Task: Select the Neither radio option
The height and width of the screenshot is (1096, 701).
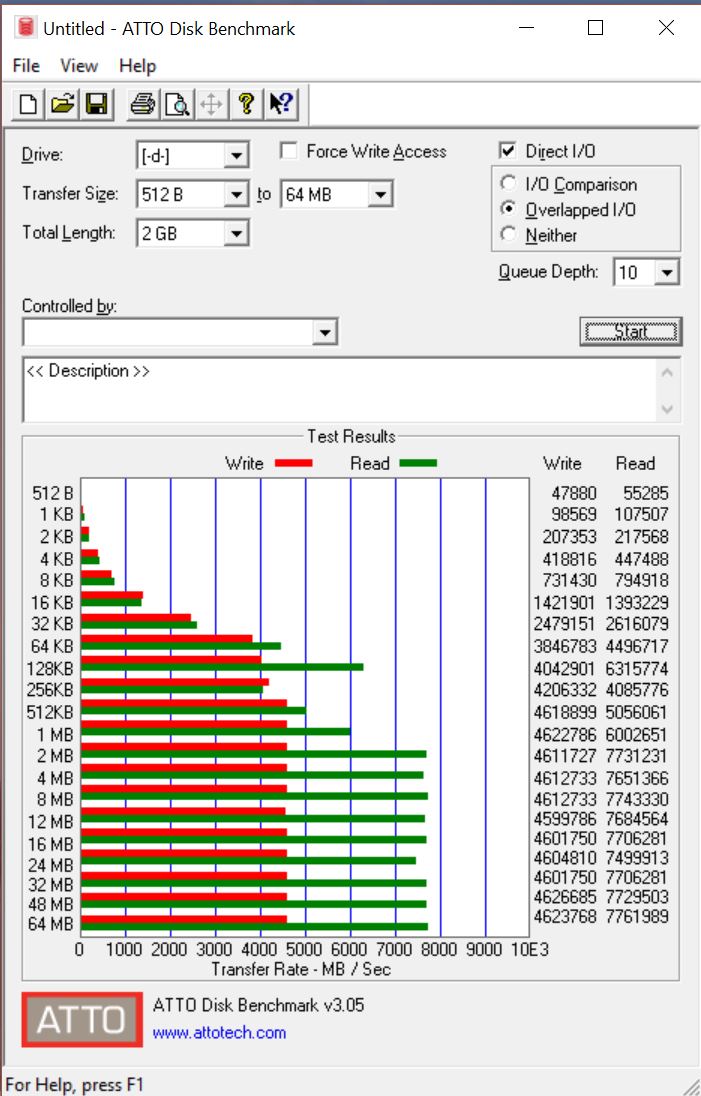Action: click(509, 235)
